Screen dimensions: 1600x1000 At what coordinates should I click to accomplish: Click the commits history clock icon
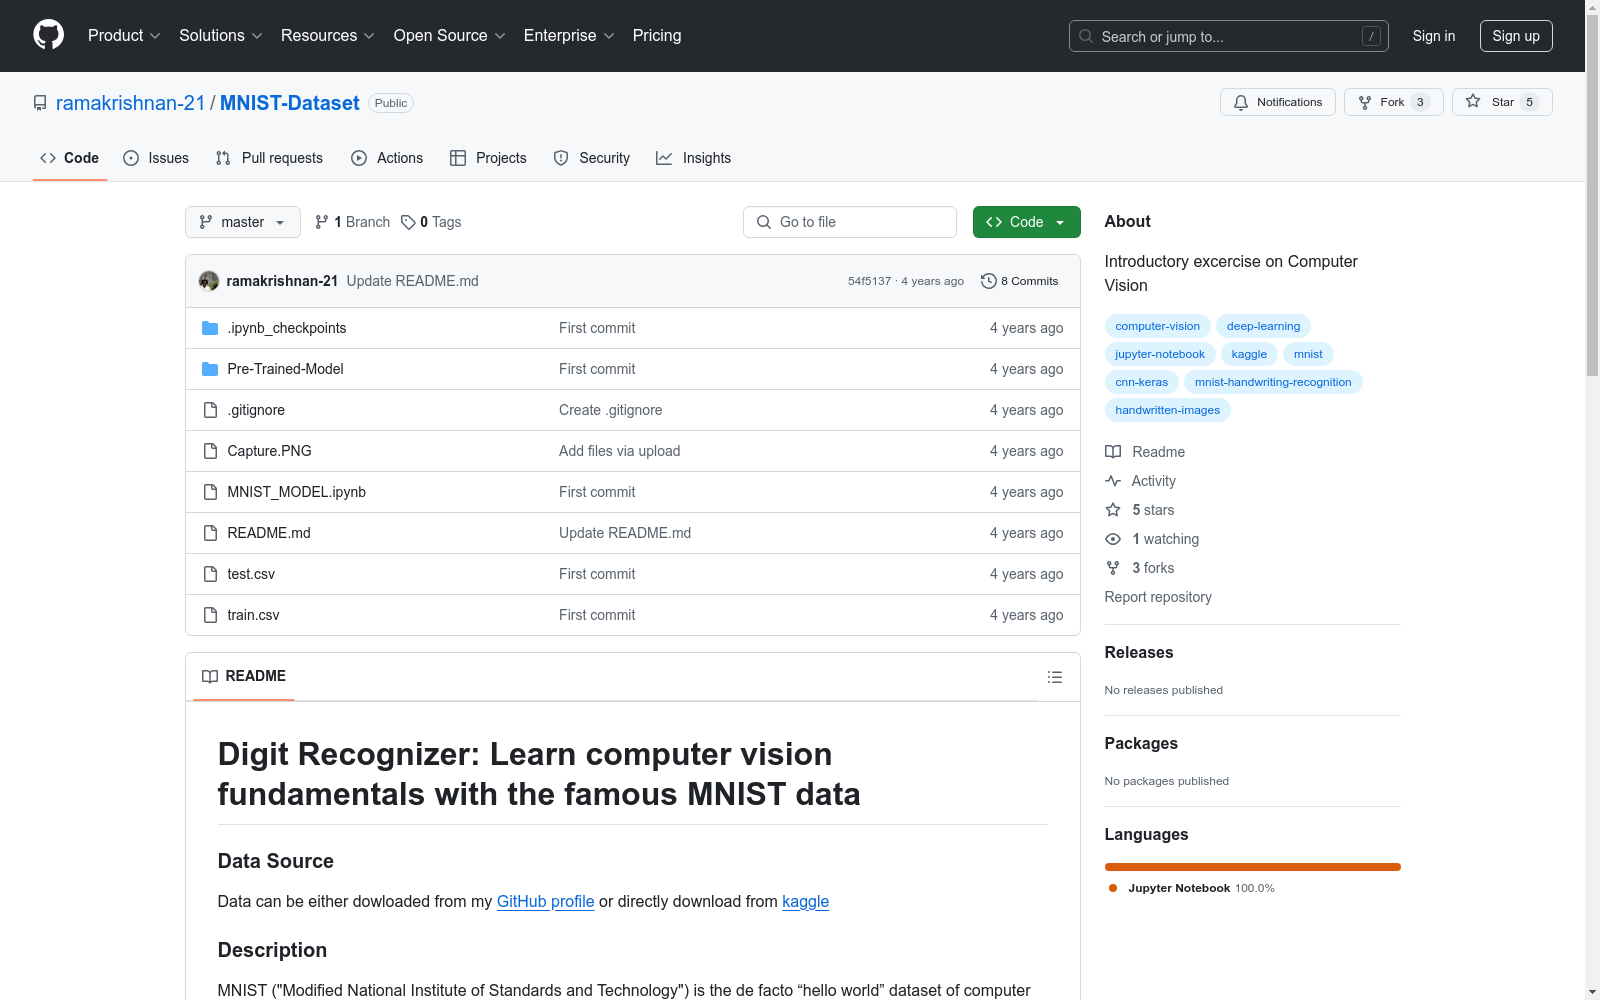tap(988, 281)
